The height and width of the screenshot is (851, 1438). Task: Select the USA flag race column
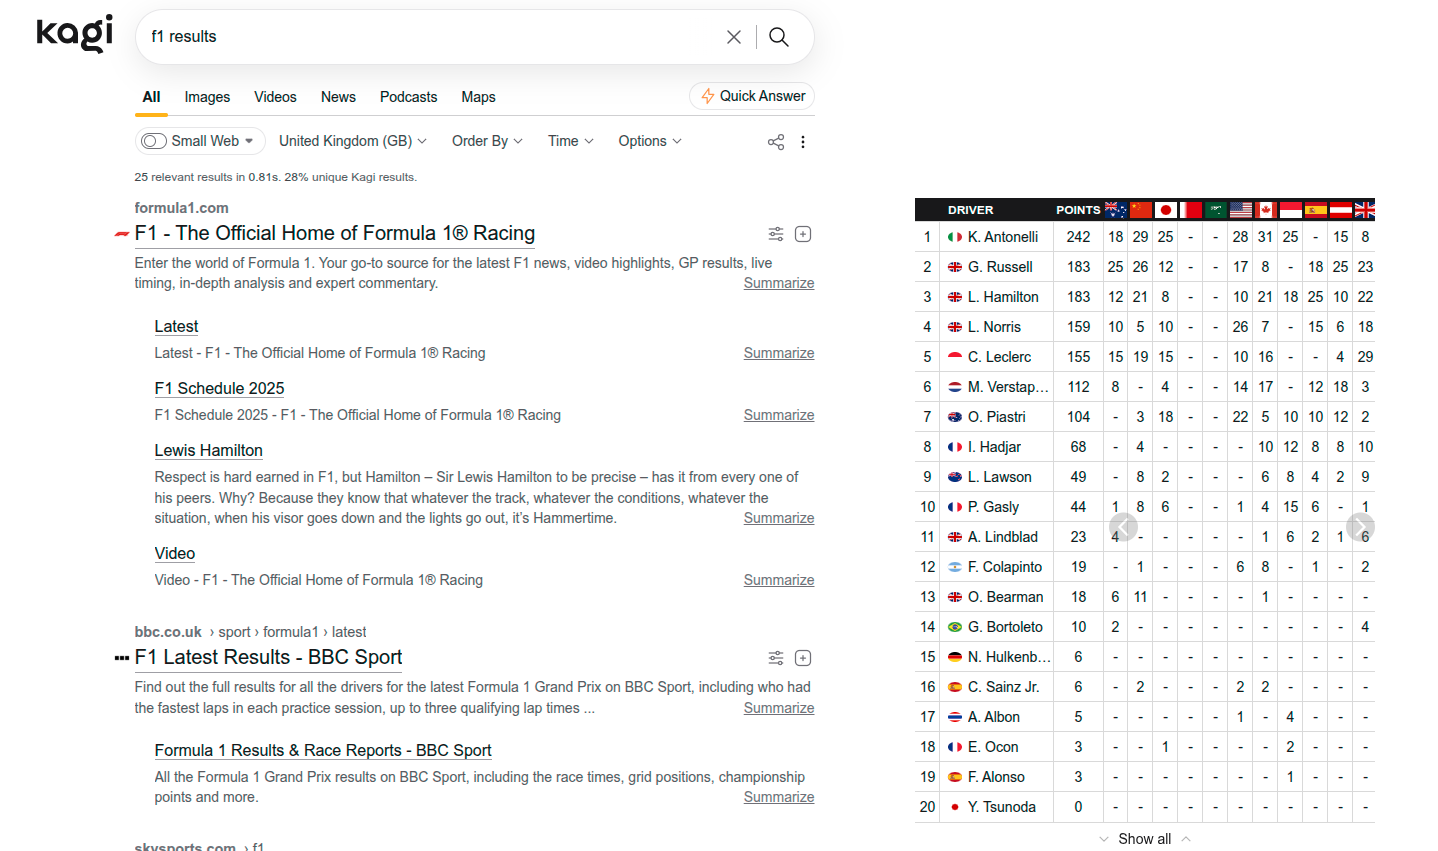[1241, 210]
